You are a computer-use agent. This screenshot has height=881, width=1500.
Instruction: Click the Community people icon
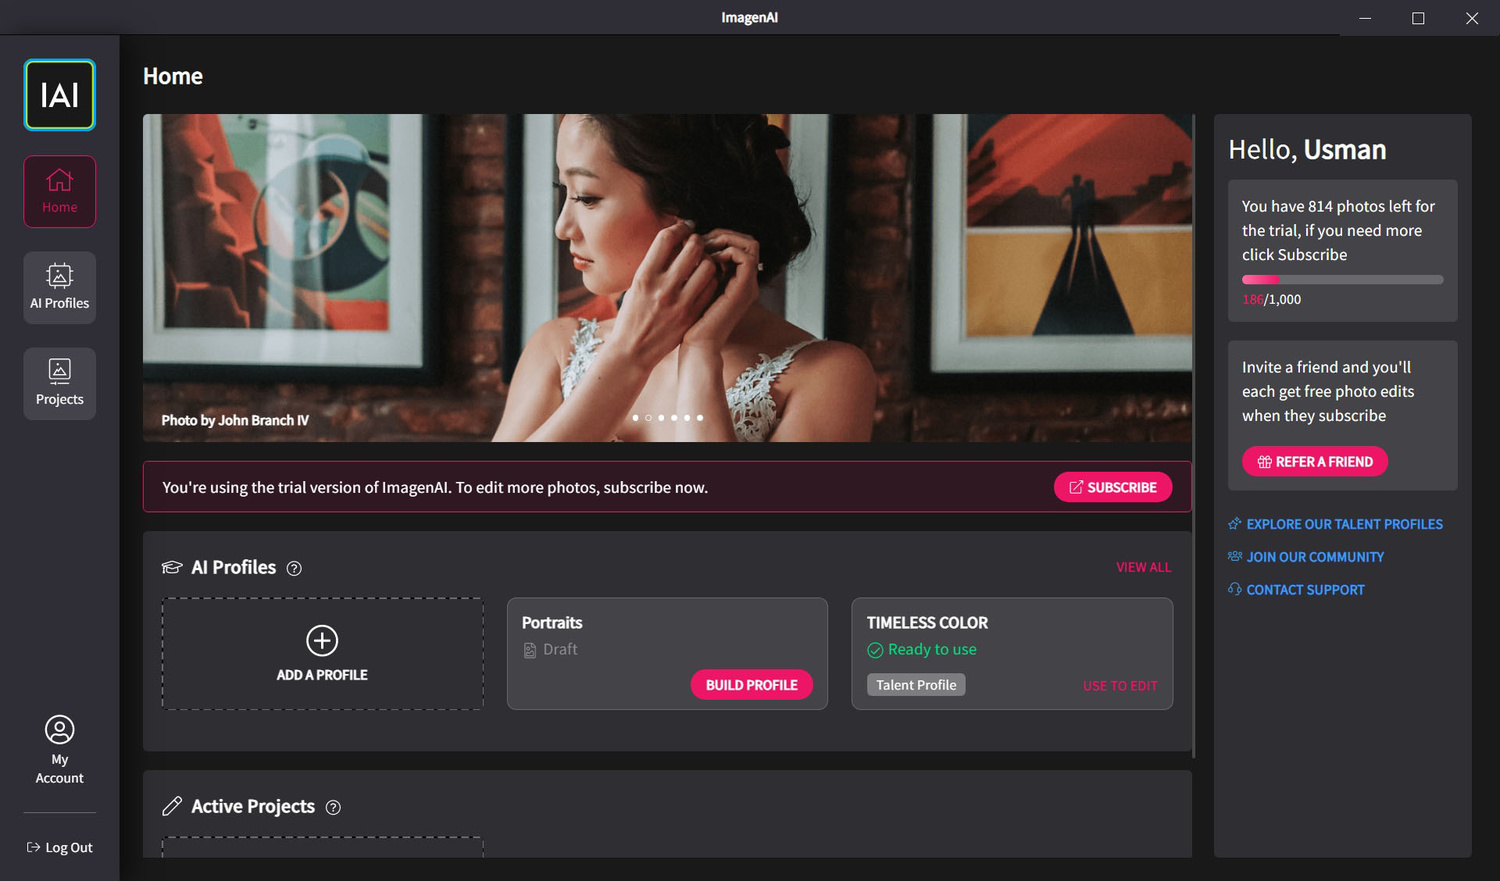(x=1235, y=556)
